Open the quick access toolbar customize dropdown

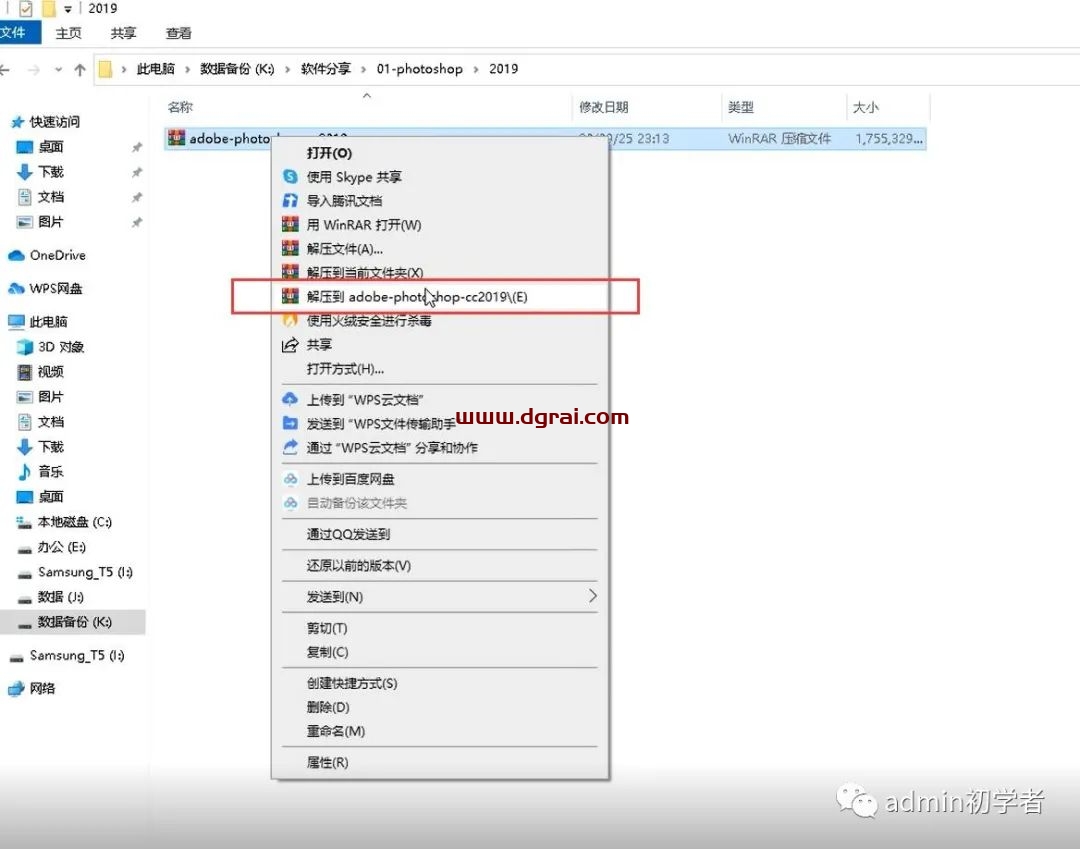click(x=68, y=10)
